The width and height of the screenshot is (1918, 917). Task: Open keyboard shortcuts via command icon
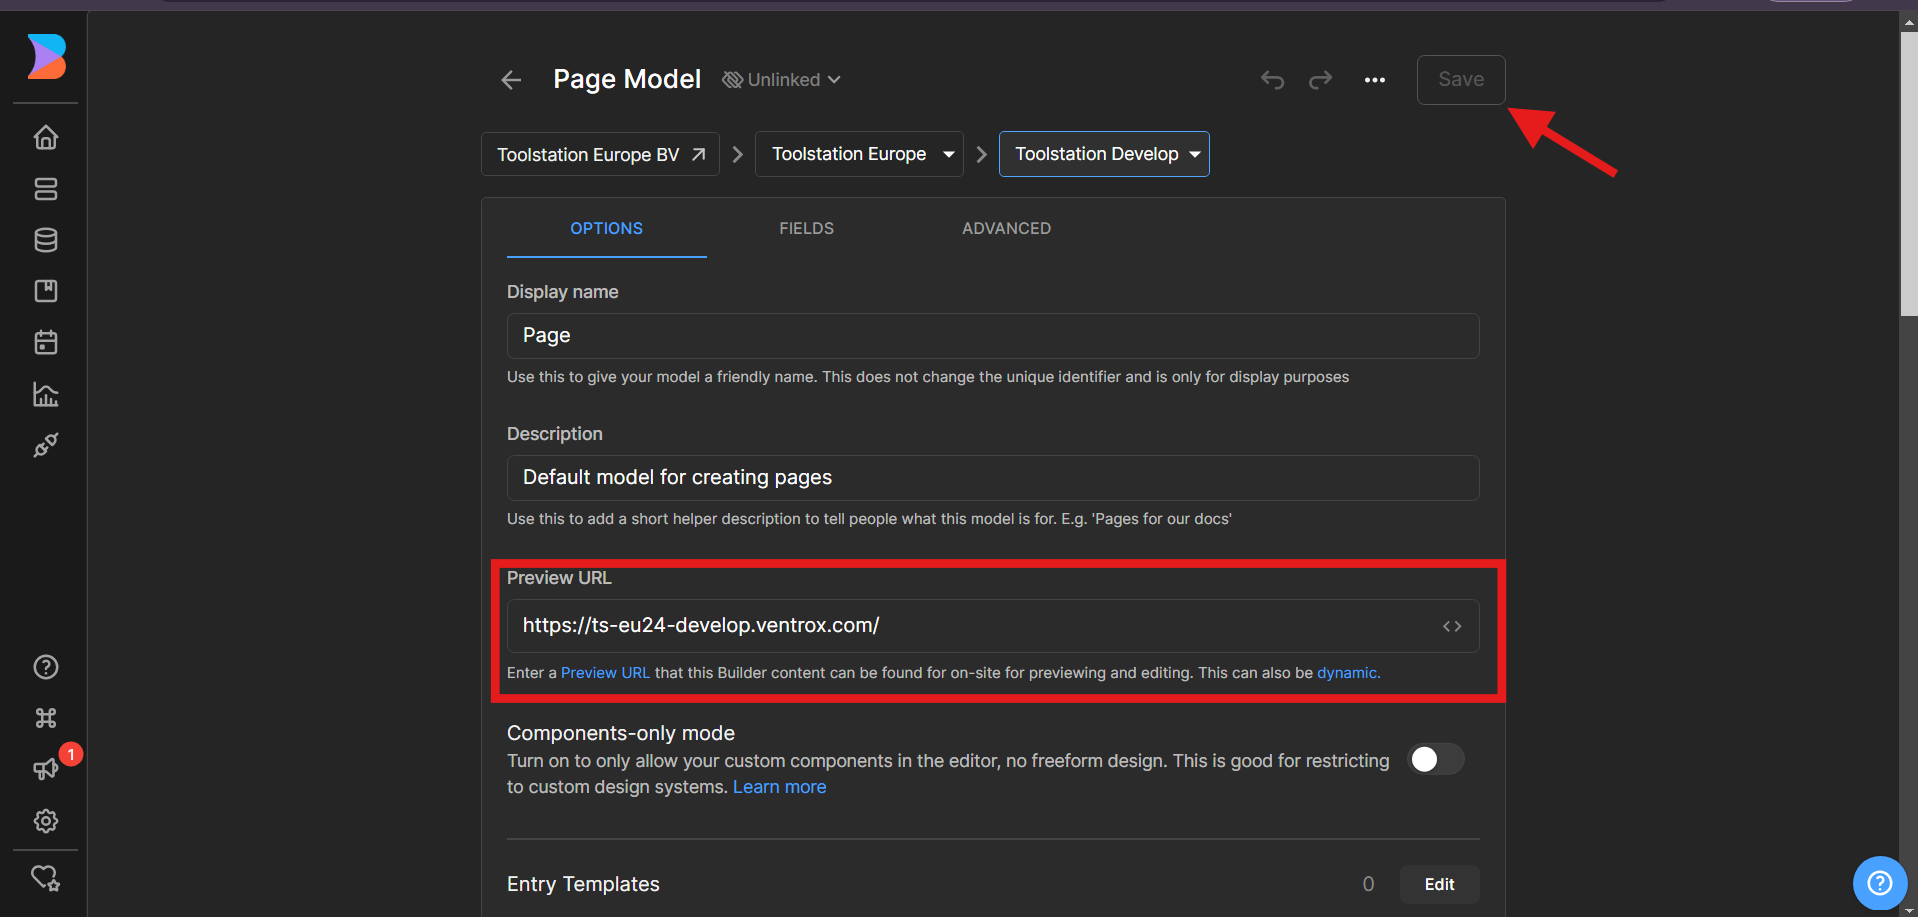tap(46, 718)
